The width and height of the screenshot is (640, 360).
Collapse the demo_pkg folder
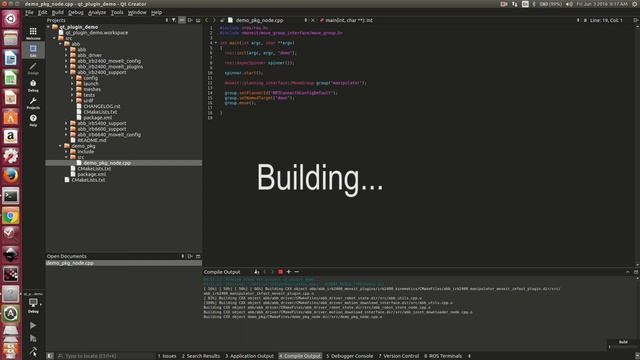coord(60,146)
